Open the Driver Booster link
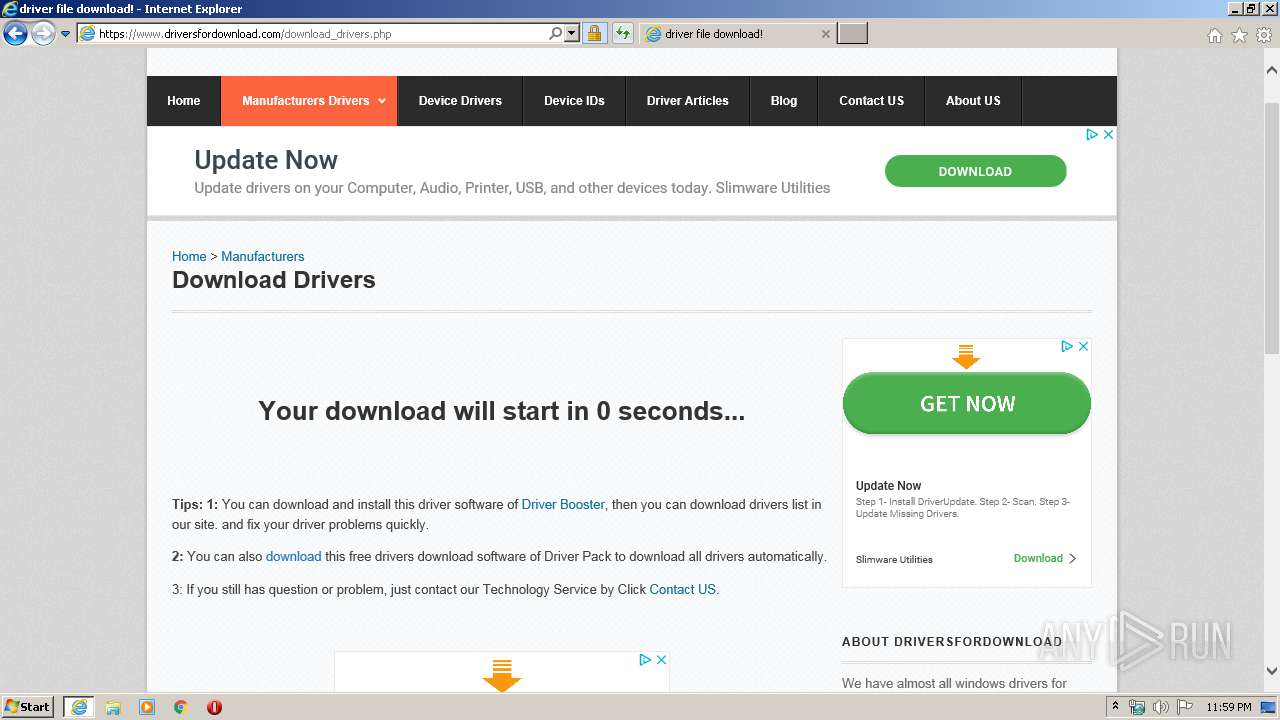This screenshot has height=720, width=1280. coord(563,504)
